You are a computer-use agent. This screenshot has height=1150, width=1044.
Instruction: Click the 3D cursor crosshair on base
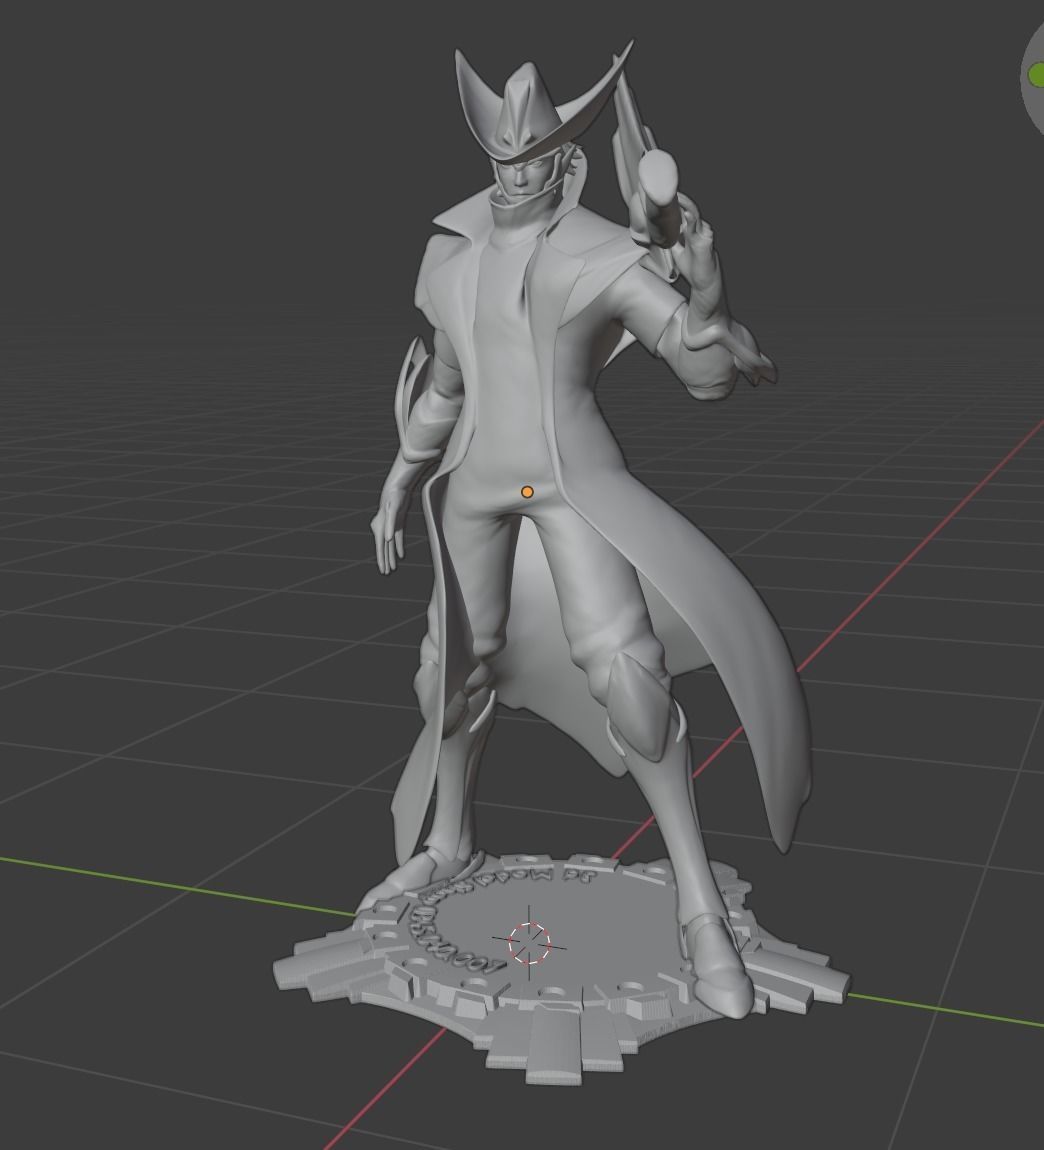(x=530, y=944)
